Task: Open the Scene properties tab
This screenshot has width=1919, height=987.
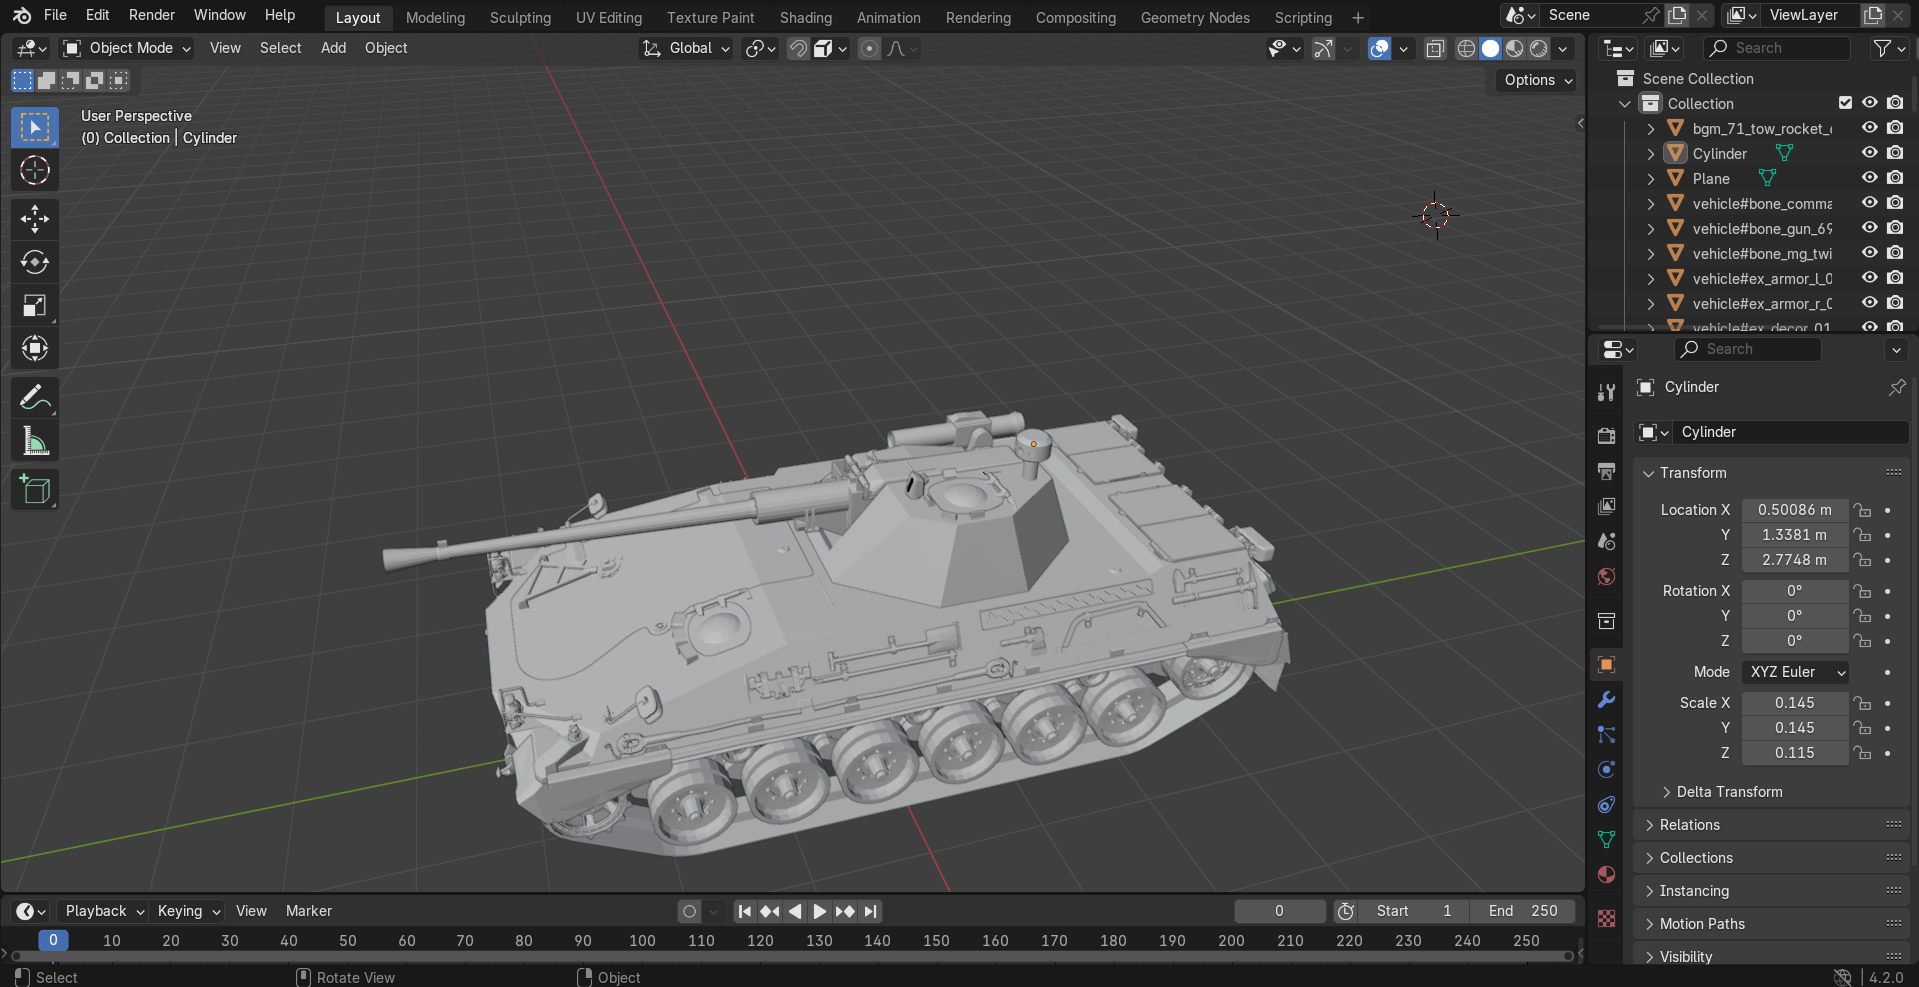Action: (1606, 541)
